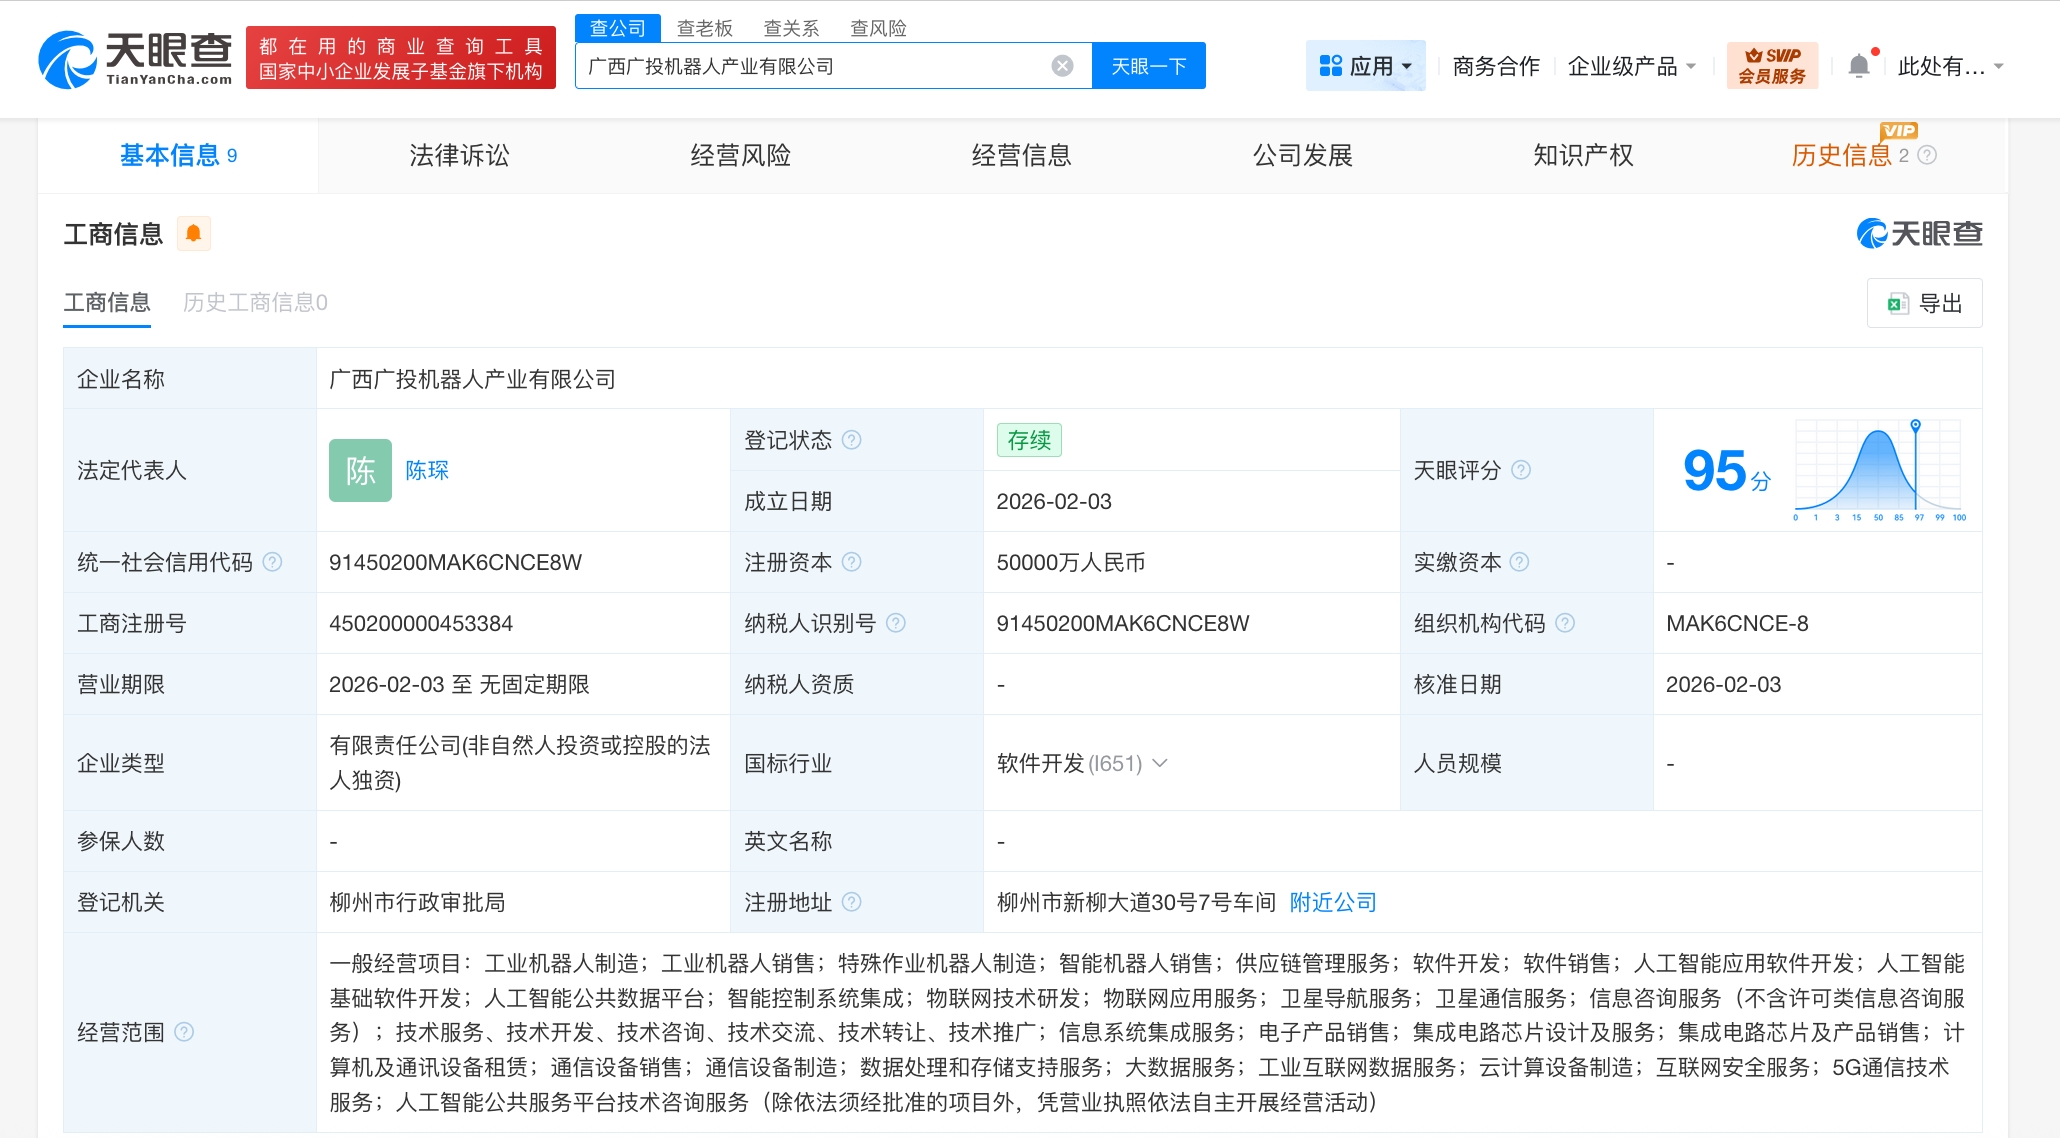Expand the 软件开发(I651) industry dropdown
Viewport: 2060px width, 1138px height.
click(x=1160, y=763)
